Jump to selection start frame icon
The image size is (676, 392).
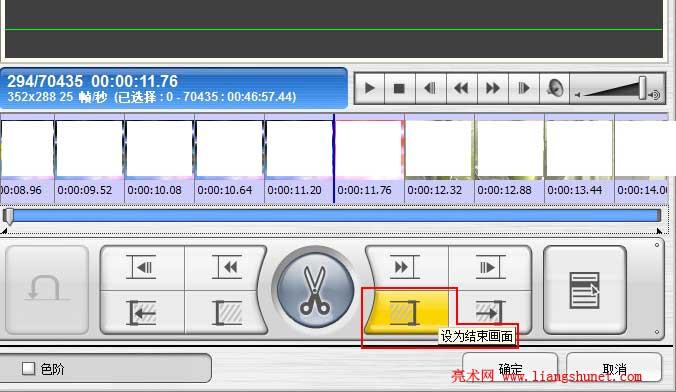142,313
